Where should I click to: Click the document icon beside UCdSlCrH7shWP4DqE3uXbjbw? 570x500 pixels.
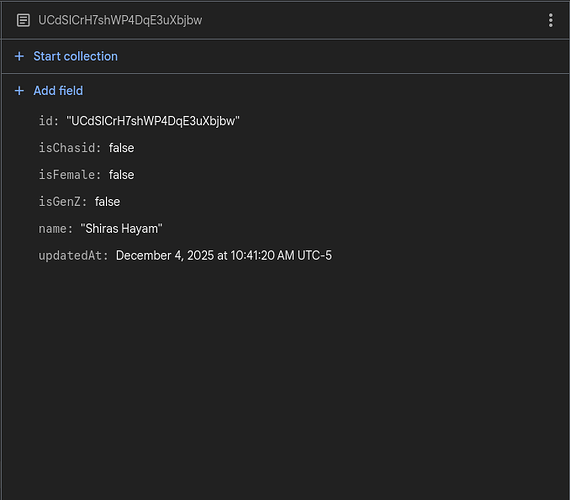(x=23, y=20)
